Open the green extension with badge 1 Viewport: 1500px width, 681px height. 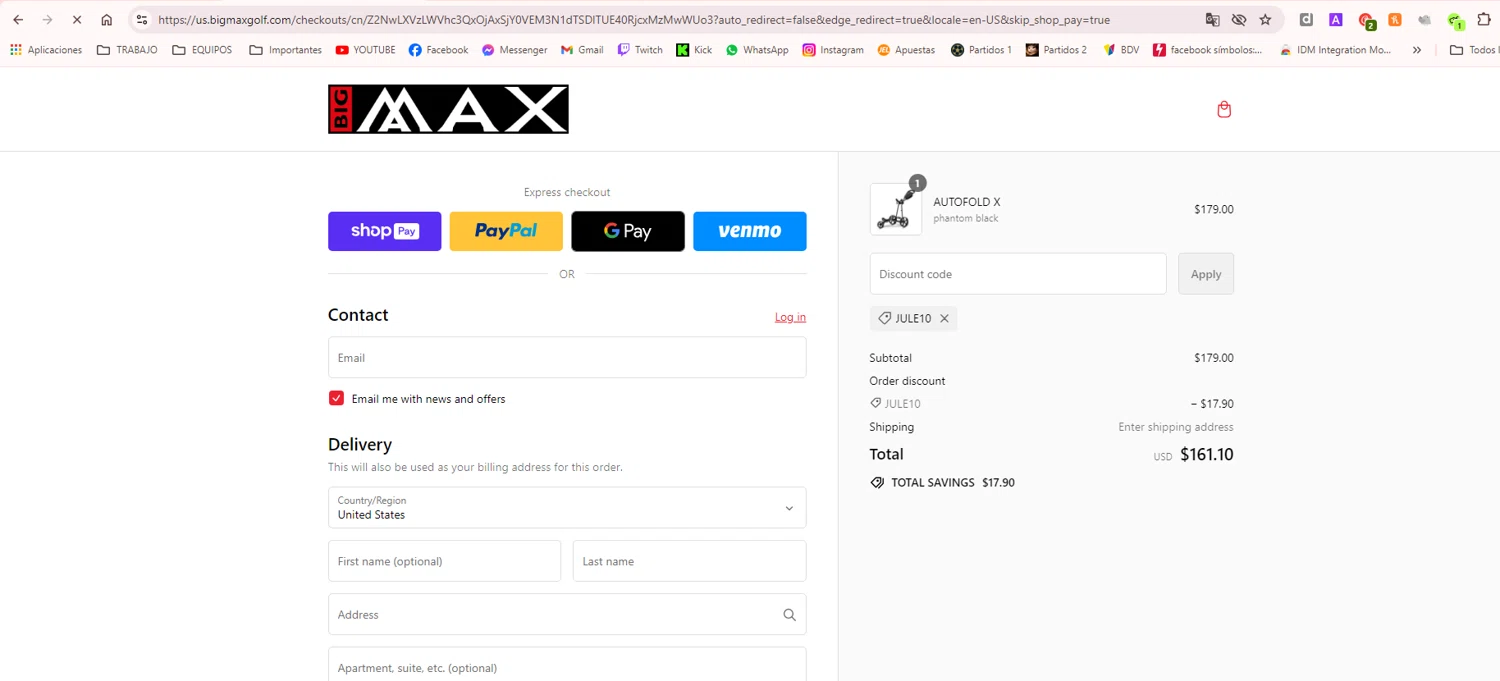tap(1455, 20)
